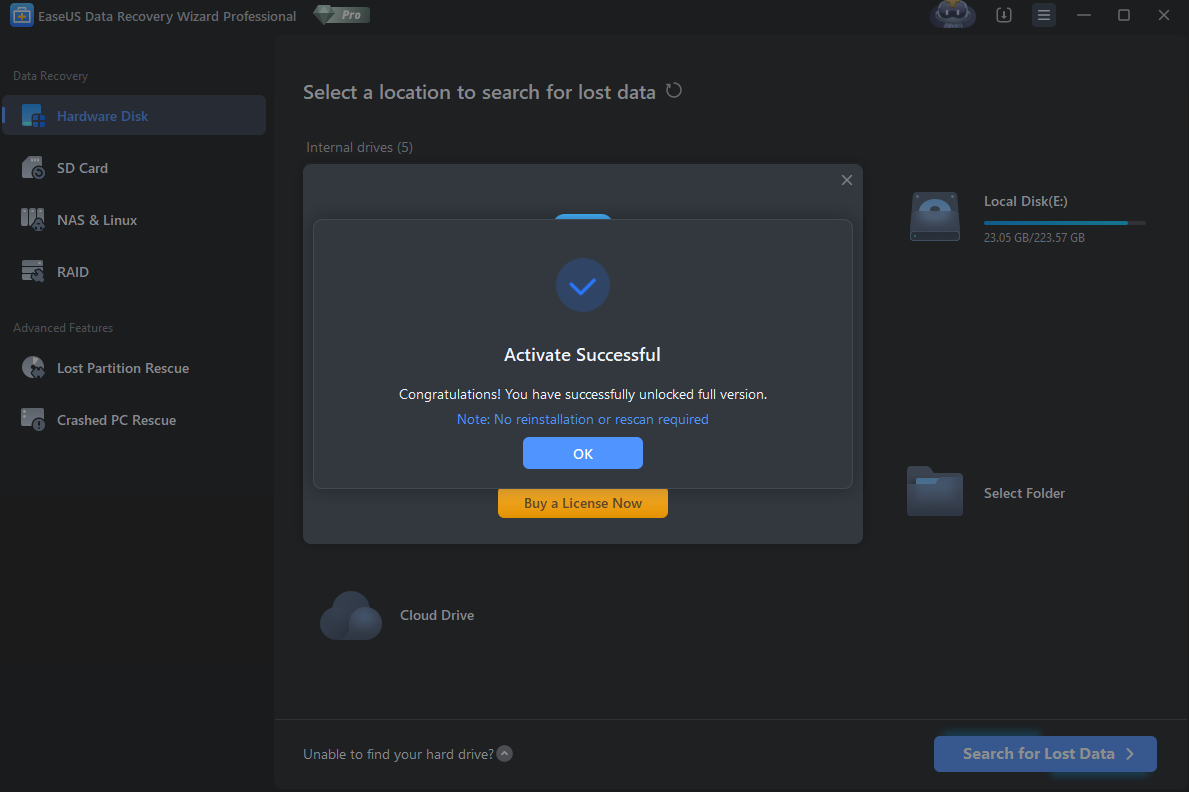Screen dimensions: 1189x792
Task: Click the Hardware Disk sidebar icon
Action: click(33, 115)
